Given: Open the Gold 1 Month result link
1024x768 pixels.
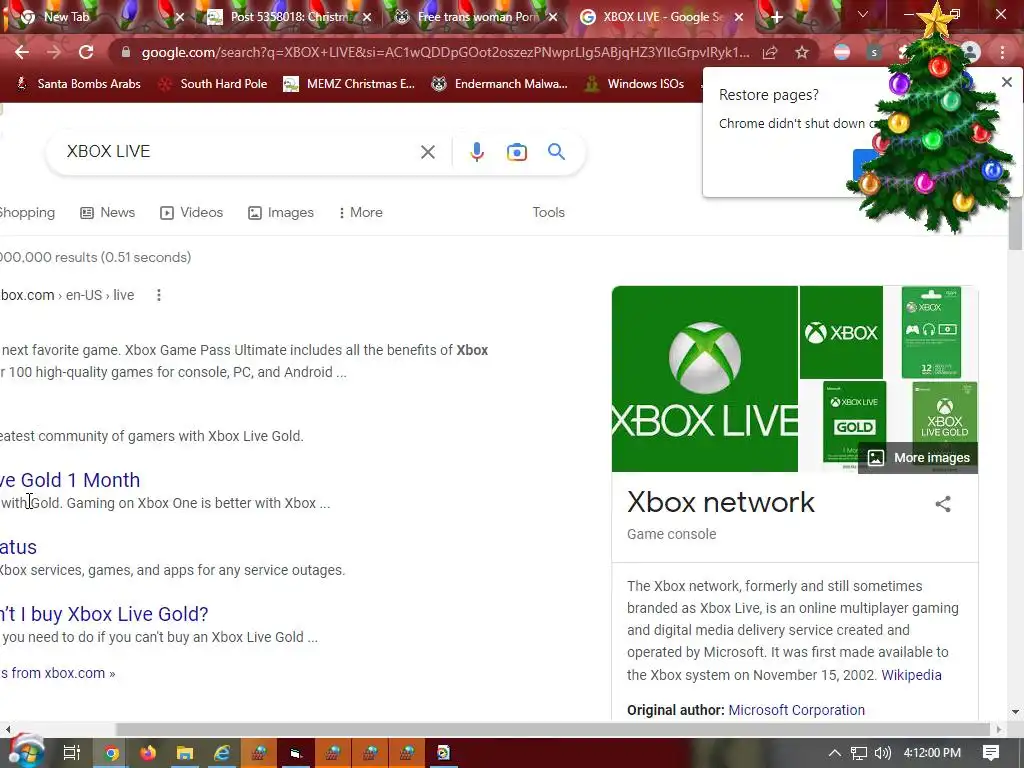Looking at the screenshot, I should (x=70, y=480).
